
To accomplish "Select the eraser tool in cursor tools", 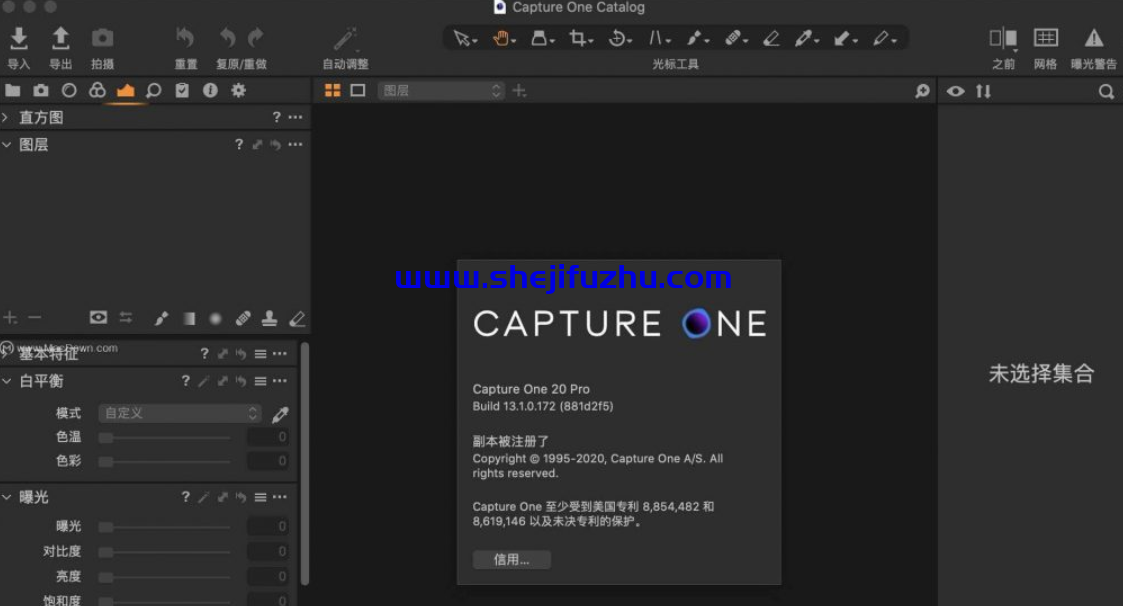I will (x=771, y=38).
